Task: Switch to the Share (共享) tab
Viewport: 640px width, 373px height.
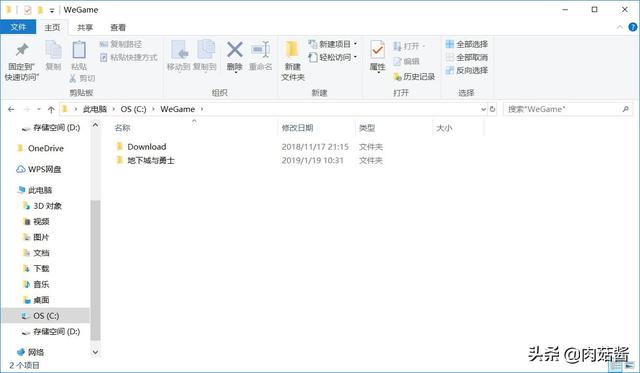Action: pos(85,27)
